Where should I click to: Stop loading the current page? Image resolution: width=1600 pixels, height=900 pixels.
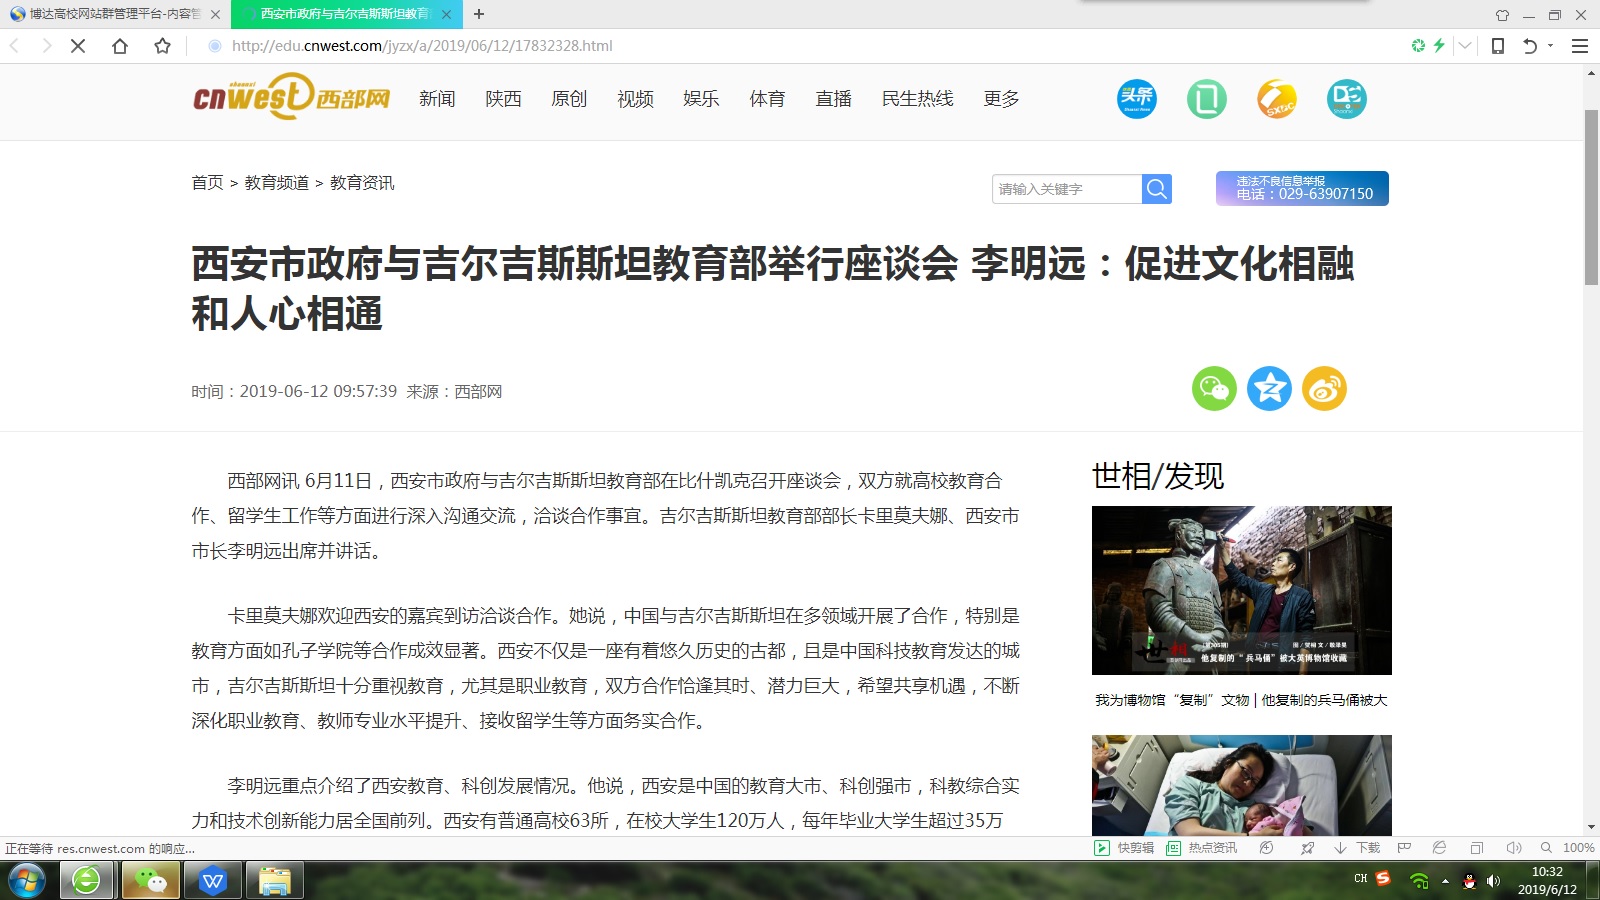(x=78, y=46)
